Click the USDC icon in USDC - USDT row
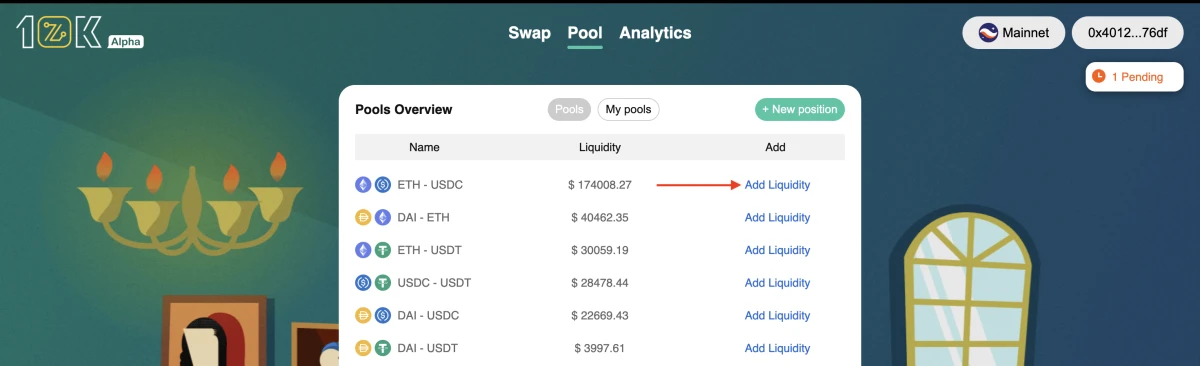The height and width of the screenshot is (366, 1200). pos(363,283)
